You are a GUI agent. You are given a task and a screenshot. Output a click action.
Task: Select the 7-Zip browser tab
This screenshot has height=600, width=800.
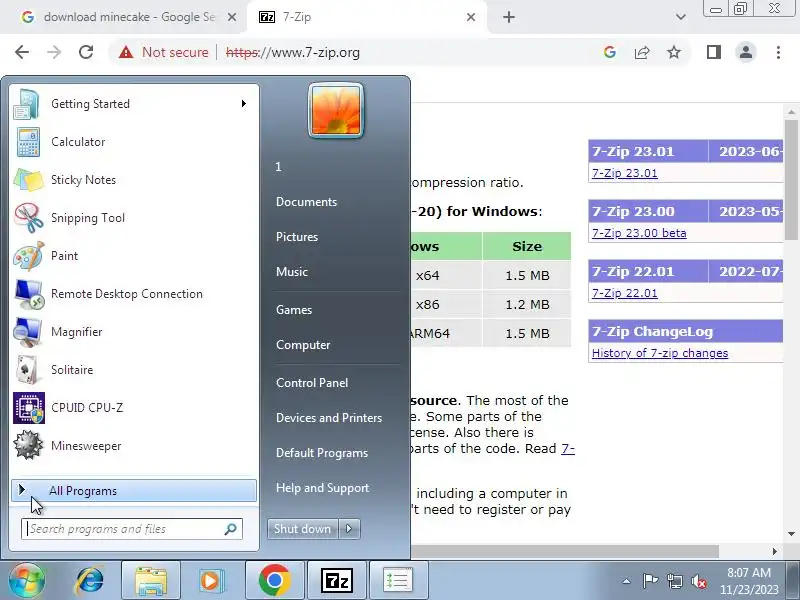click(365, 17)
